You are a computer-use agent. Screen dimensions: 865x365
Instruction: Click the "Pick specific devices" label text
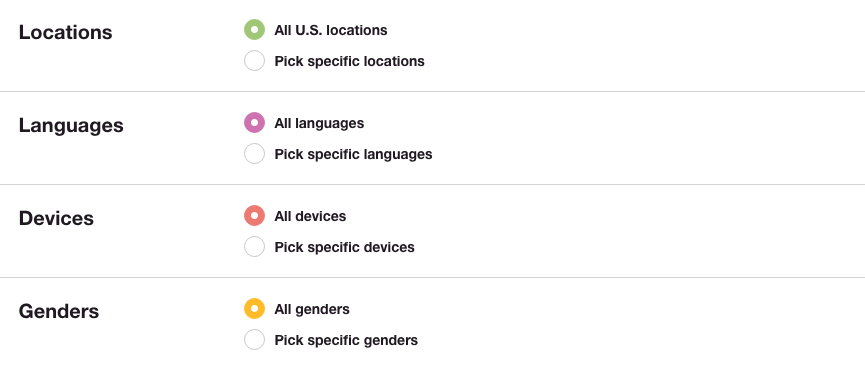point(345,247)
